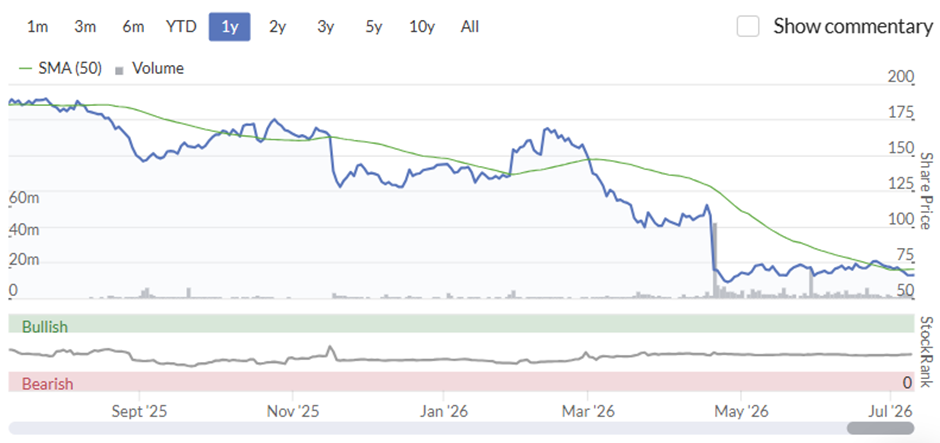Viewport: 940px width, 443px height.
Task: Click the 60m volume axis label
Action: click(25, 198)
